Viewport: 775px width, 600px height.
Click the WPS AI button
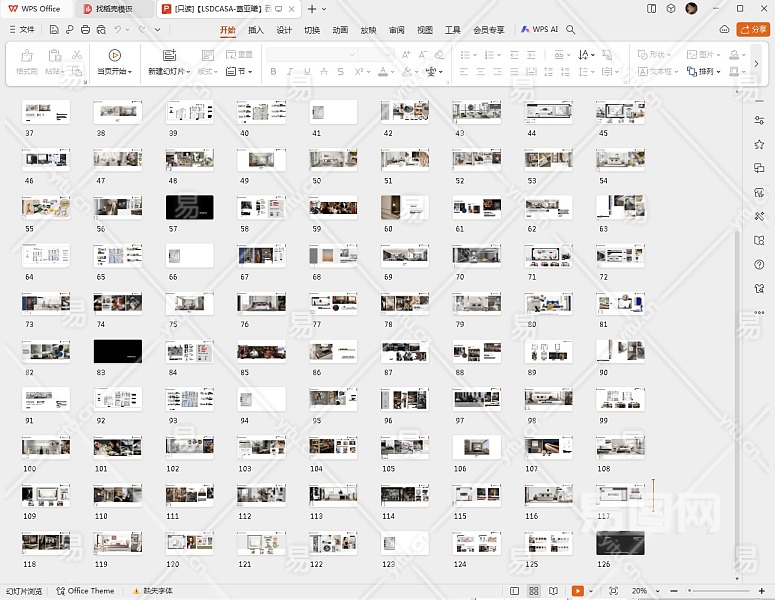[540, 30]
